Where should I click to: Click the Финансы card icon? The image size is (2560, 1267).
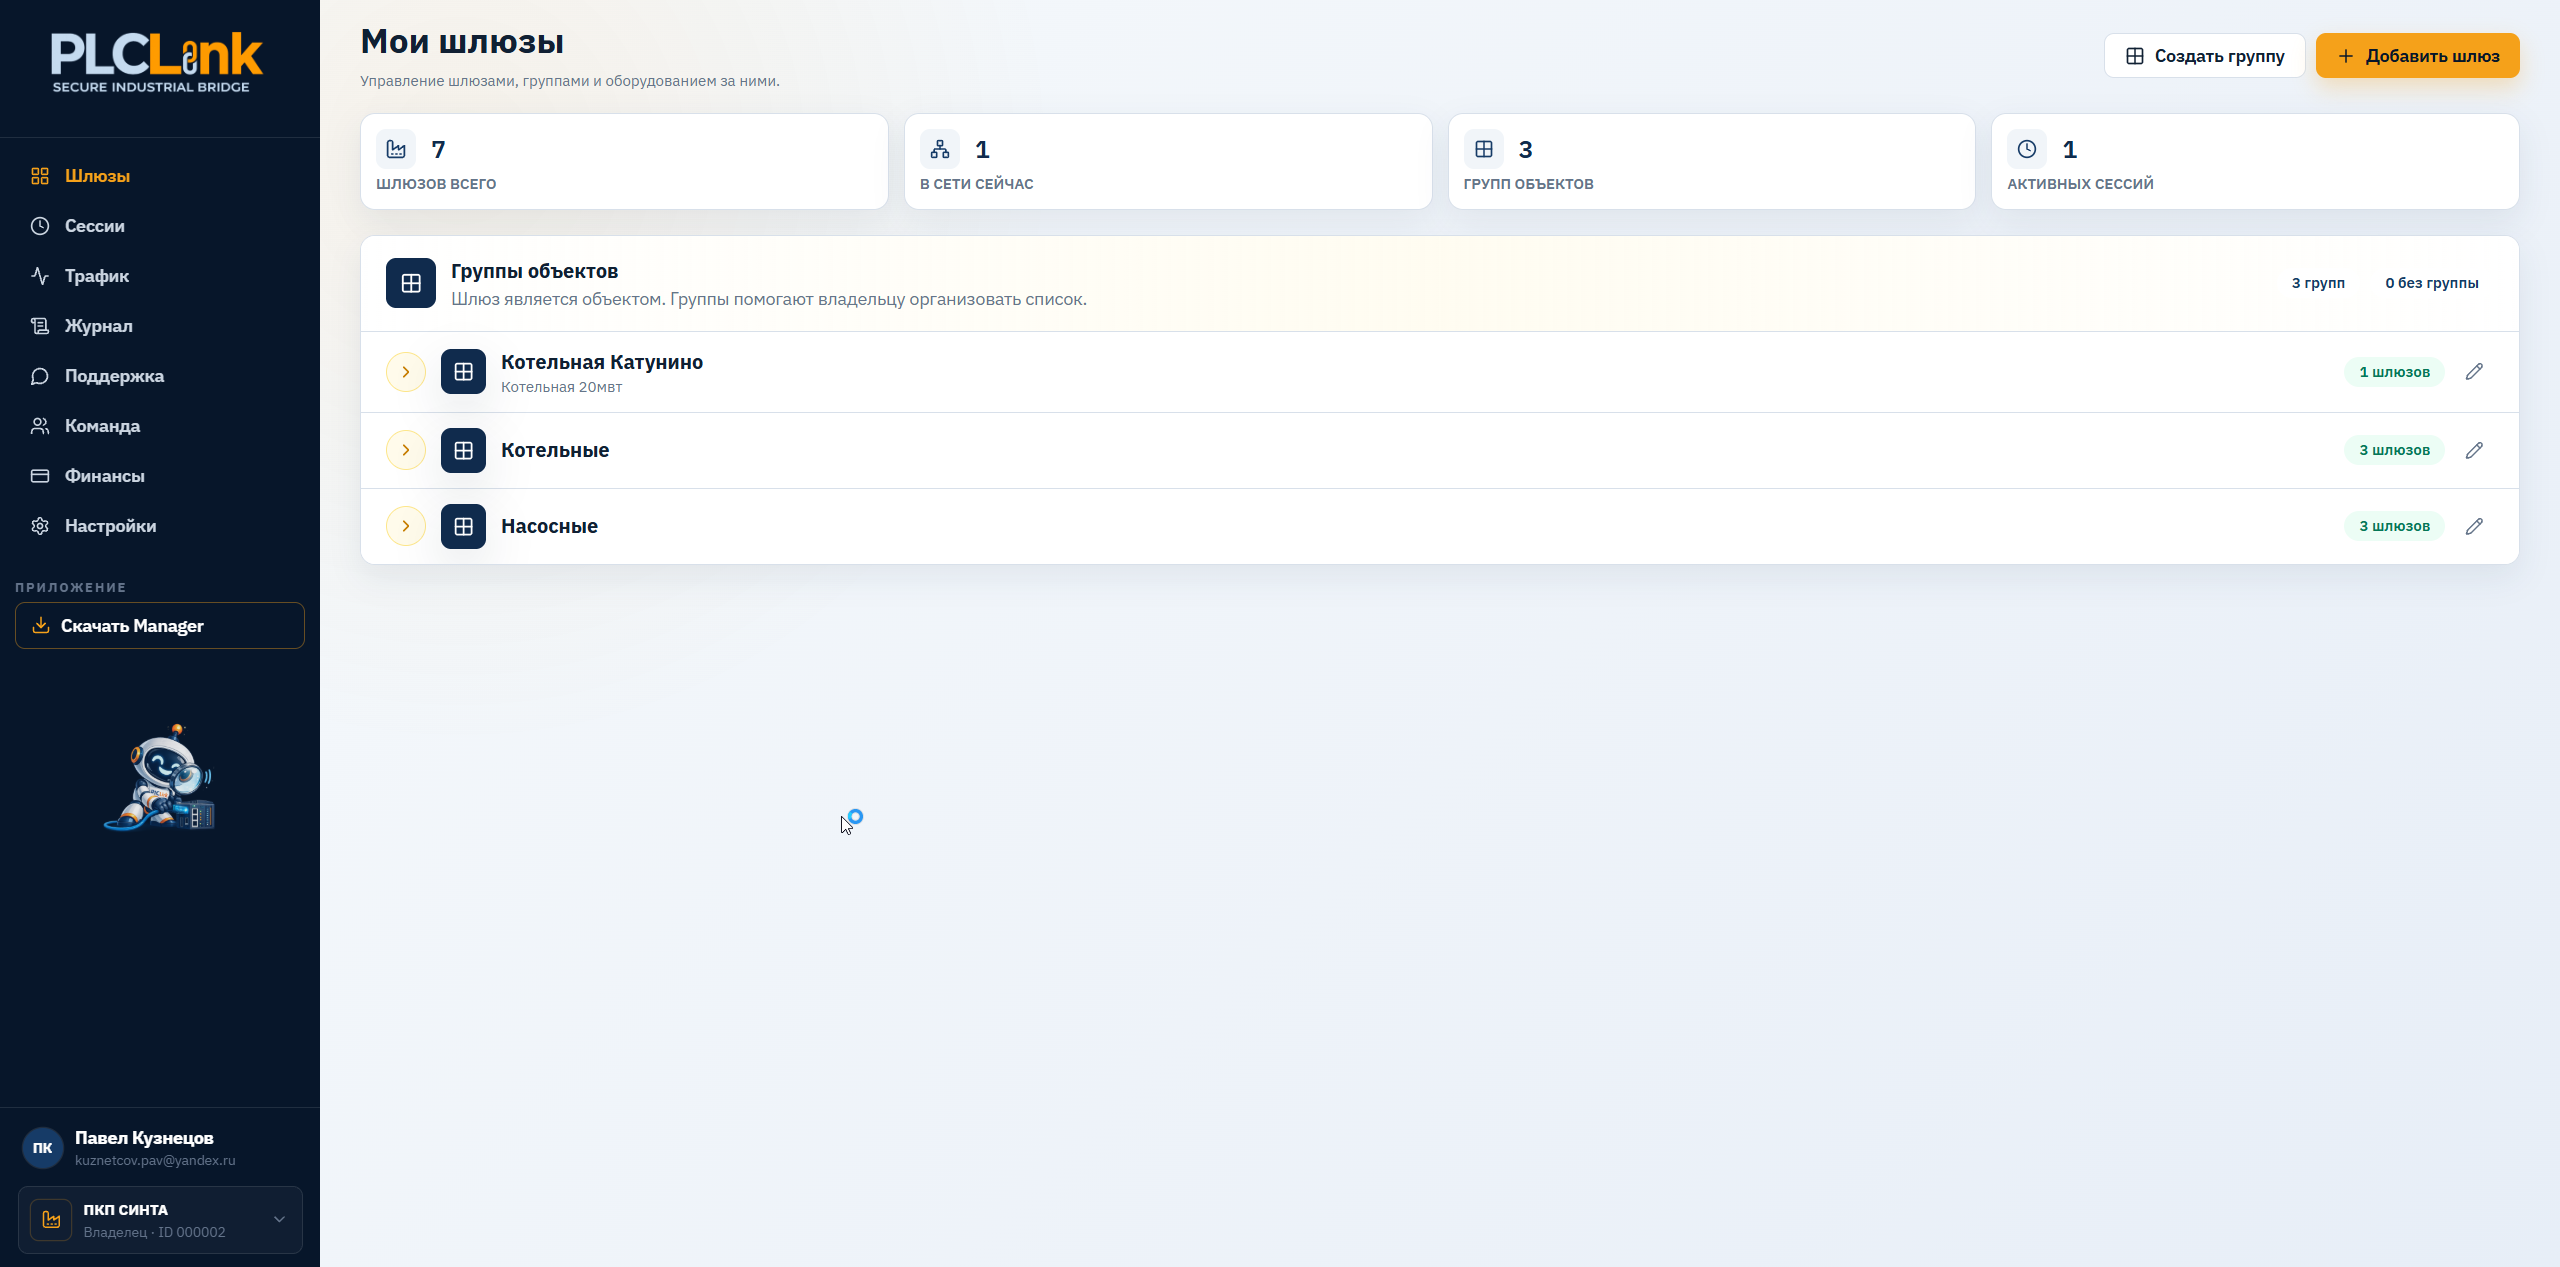coord(40,476)
